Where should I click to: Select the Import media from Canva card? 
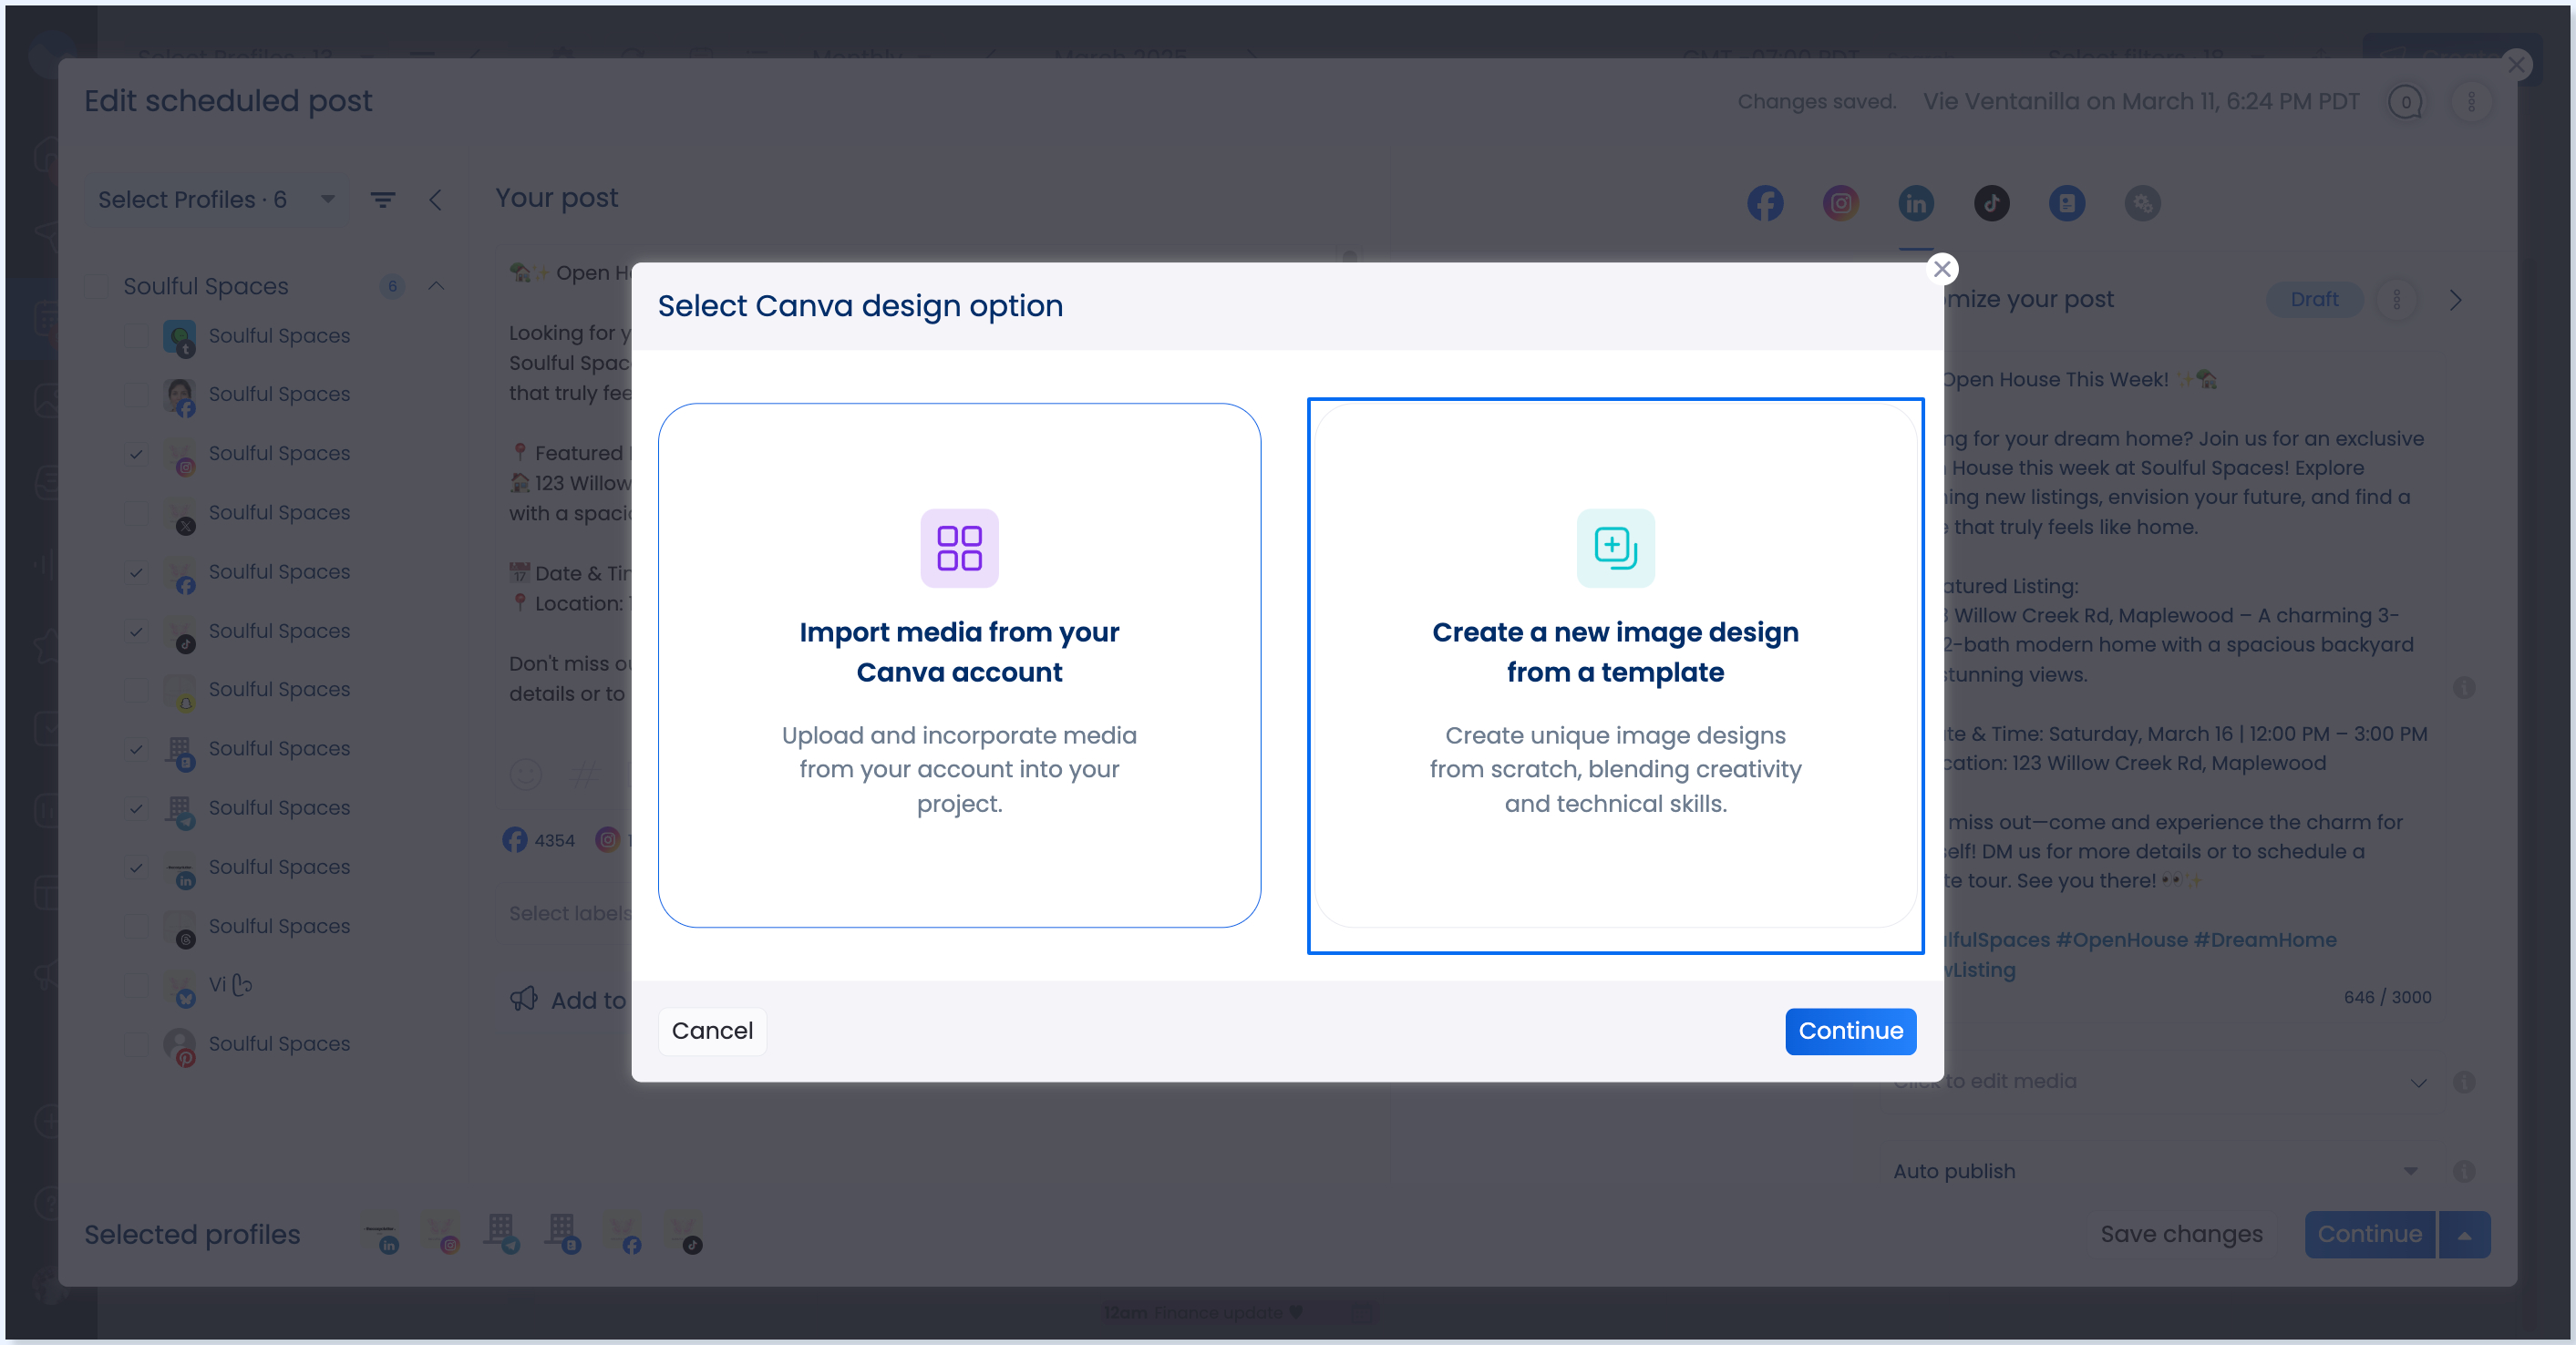[x=959, y=665]
